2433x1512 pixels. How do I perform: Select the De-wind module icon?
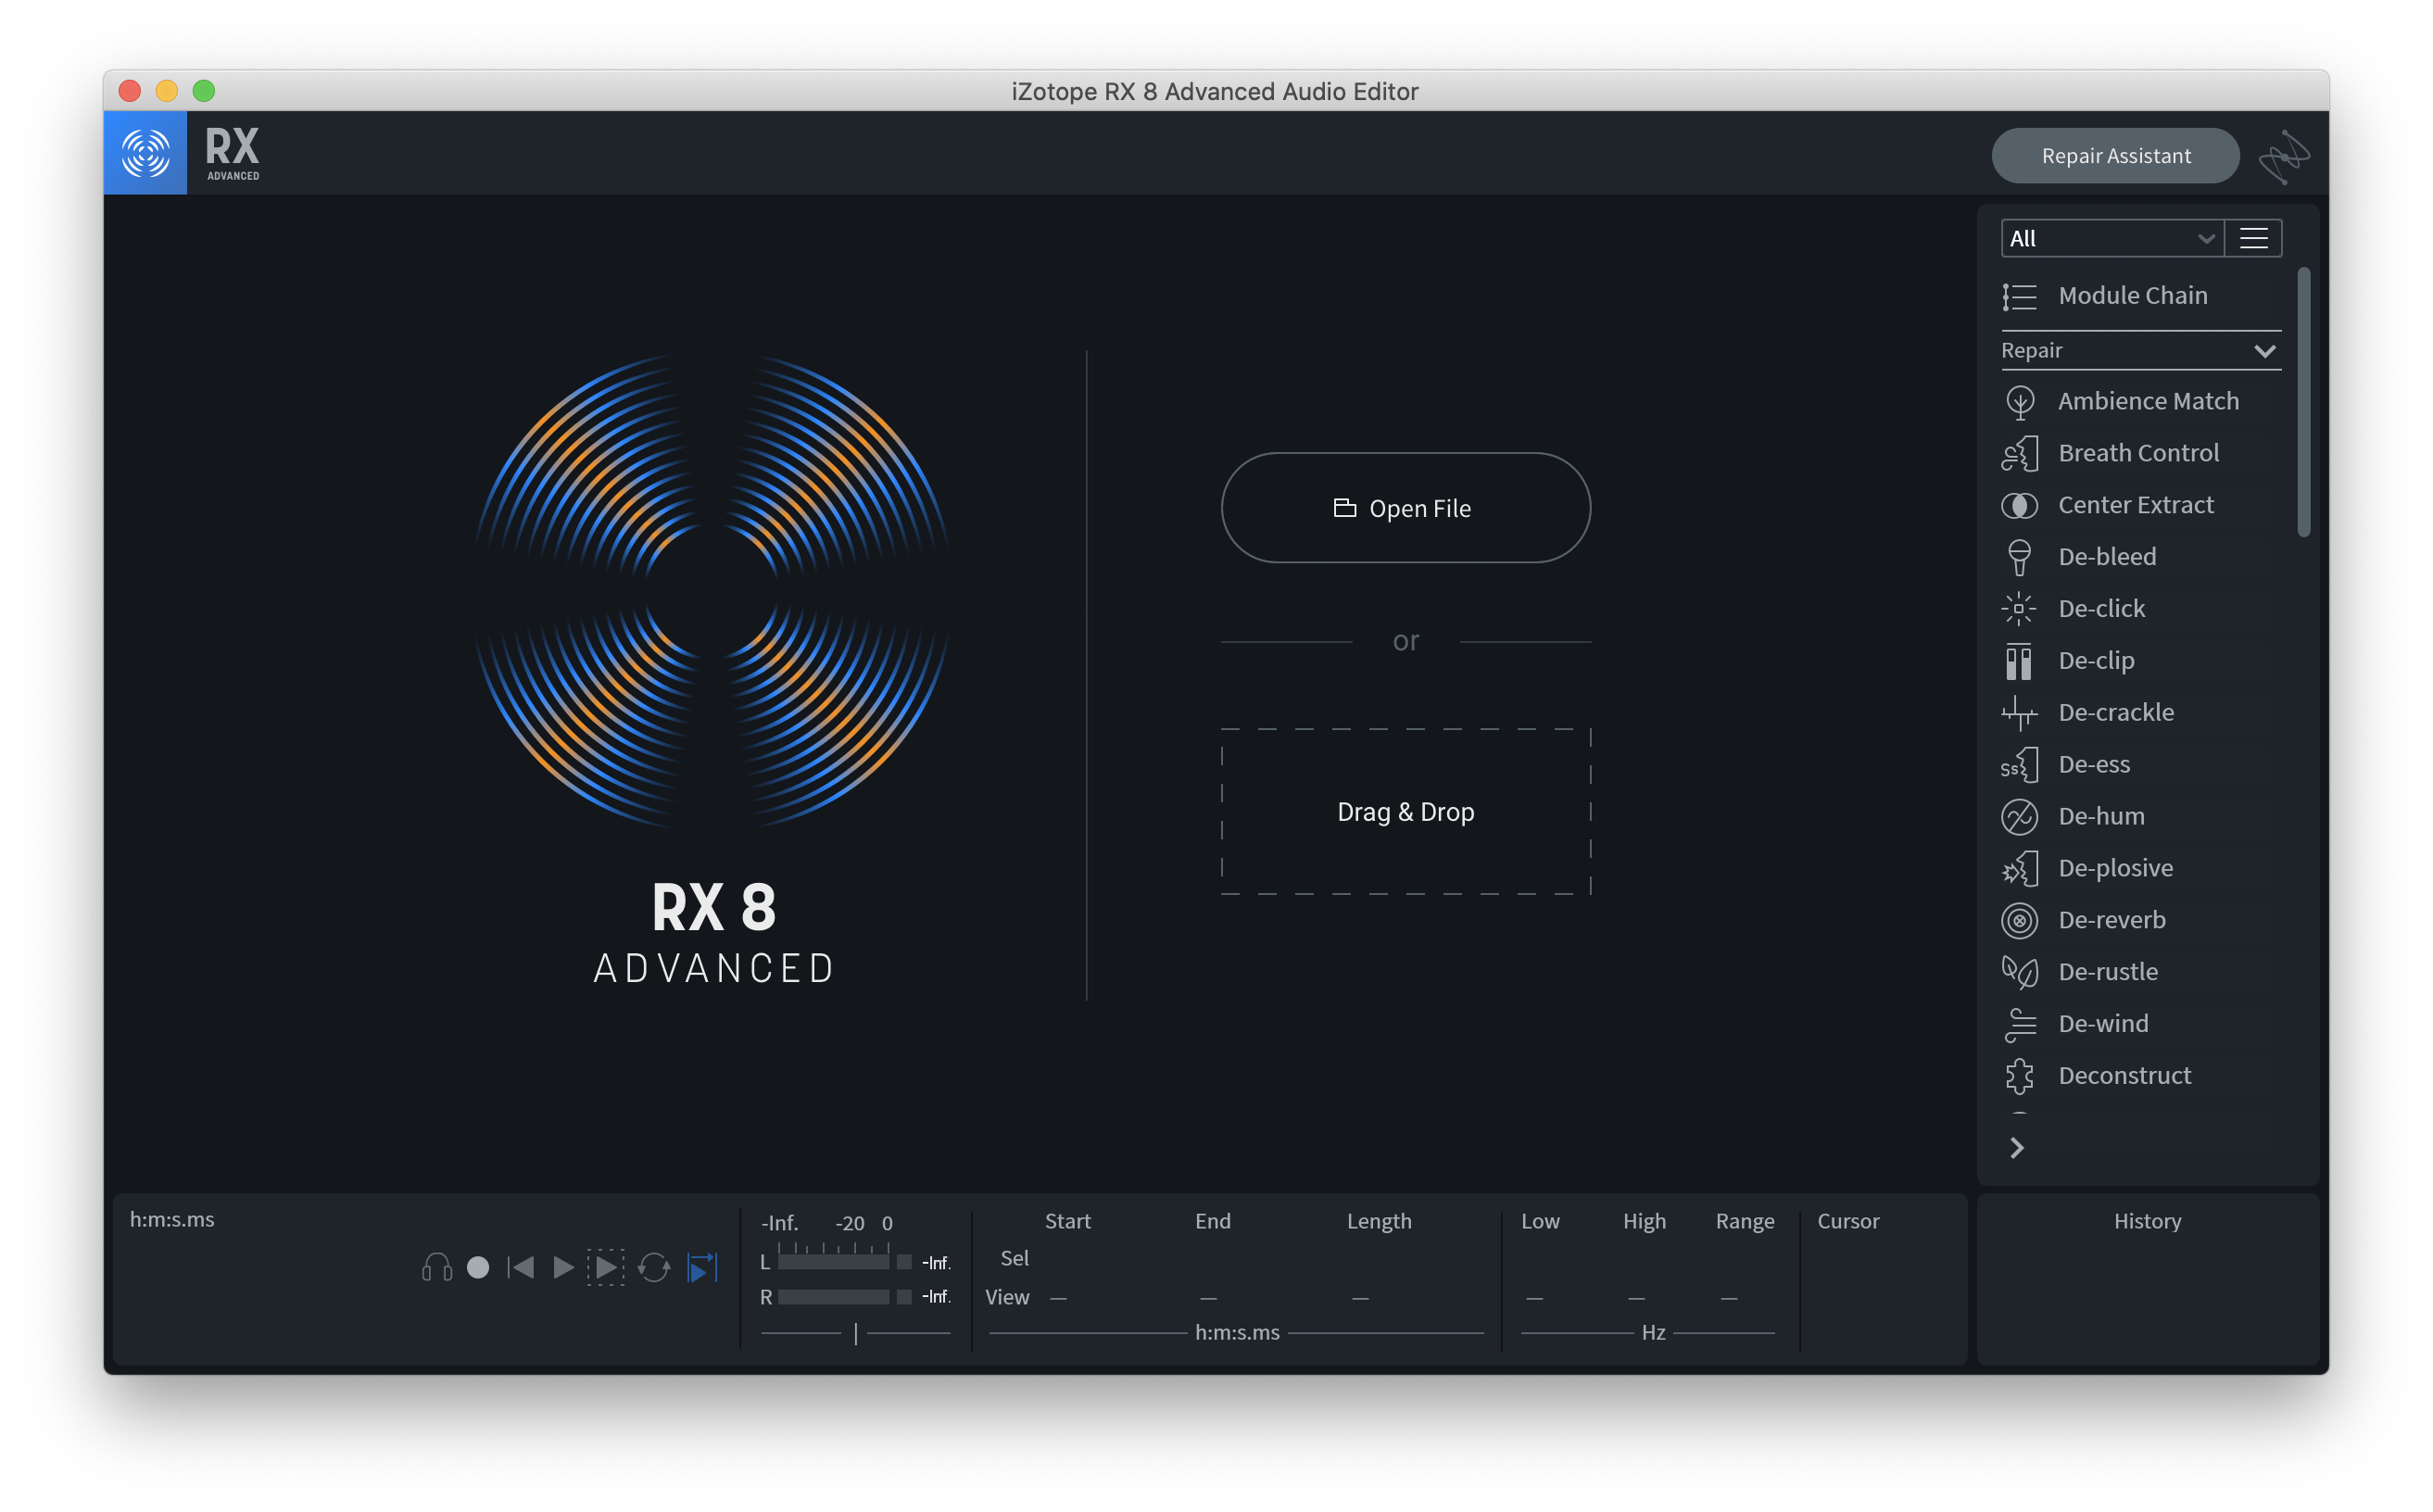2019,1025
